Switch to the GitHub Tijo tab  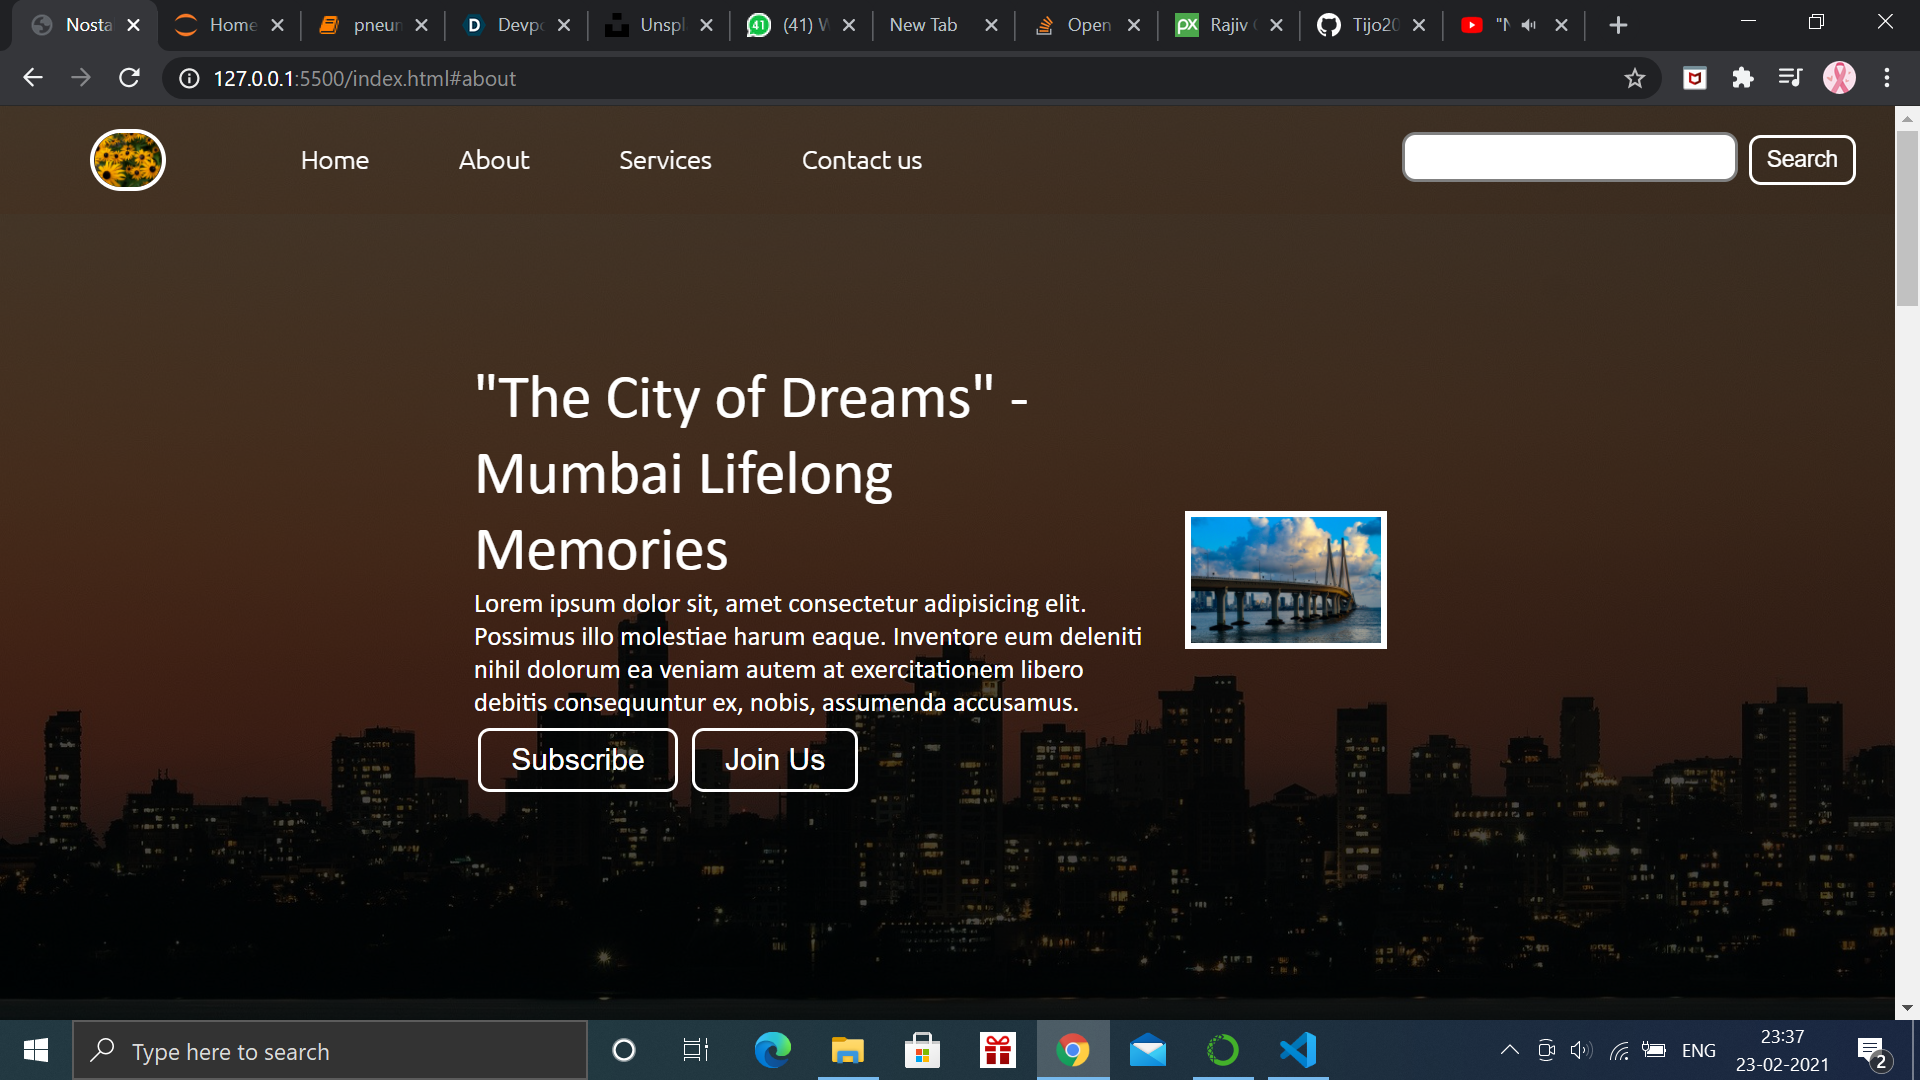pyautogui.click(x=1370, y=25)
